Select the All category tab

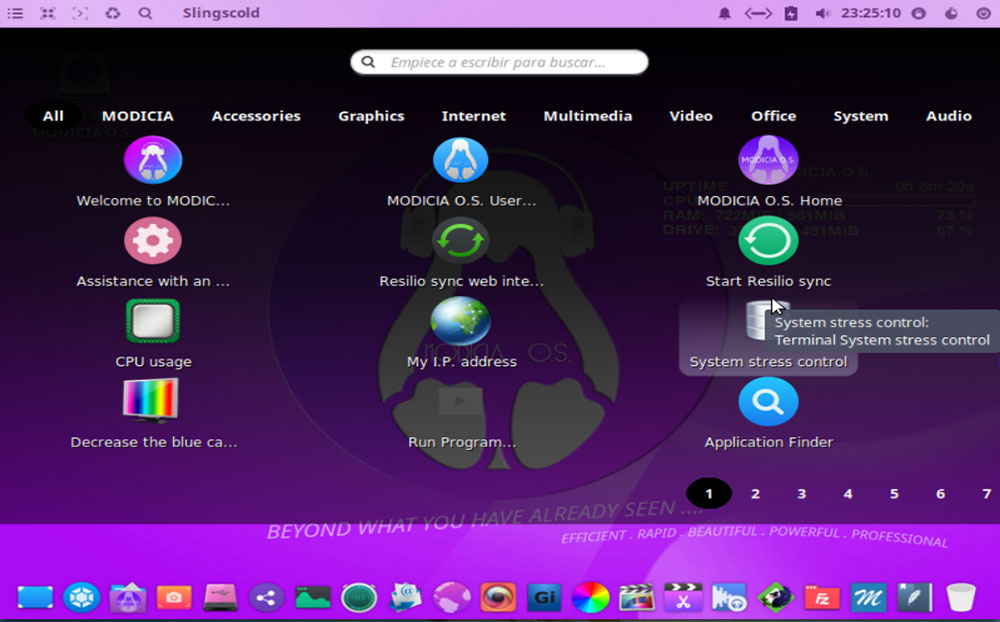53,115
